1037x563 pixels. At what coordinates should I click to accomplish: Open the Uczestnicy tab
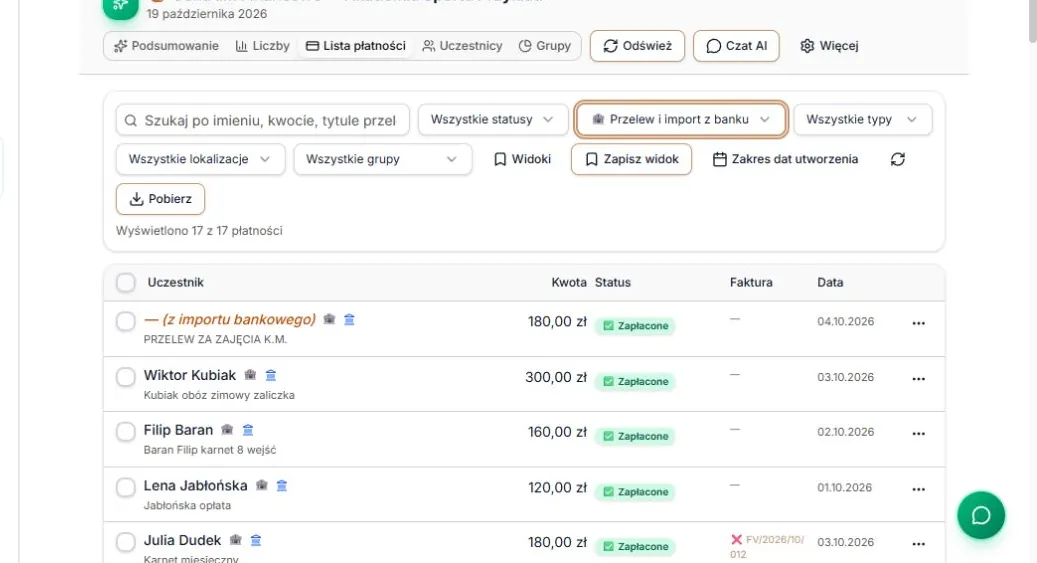pos(462,46)
